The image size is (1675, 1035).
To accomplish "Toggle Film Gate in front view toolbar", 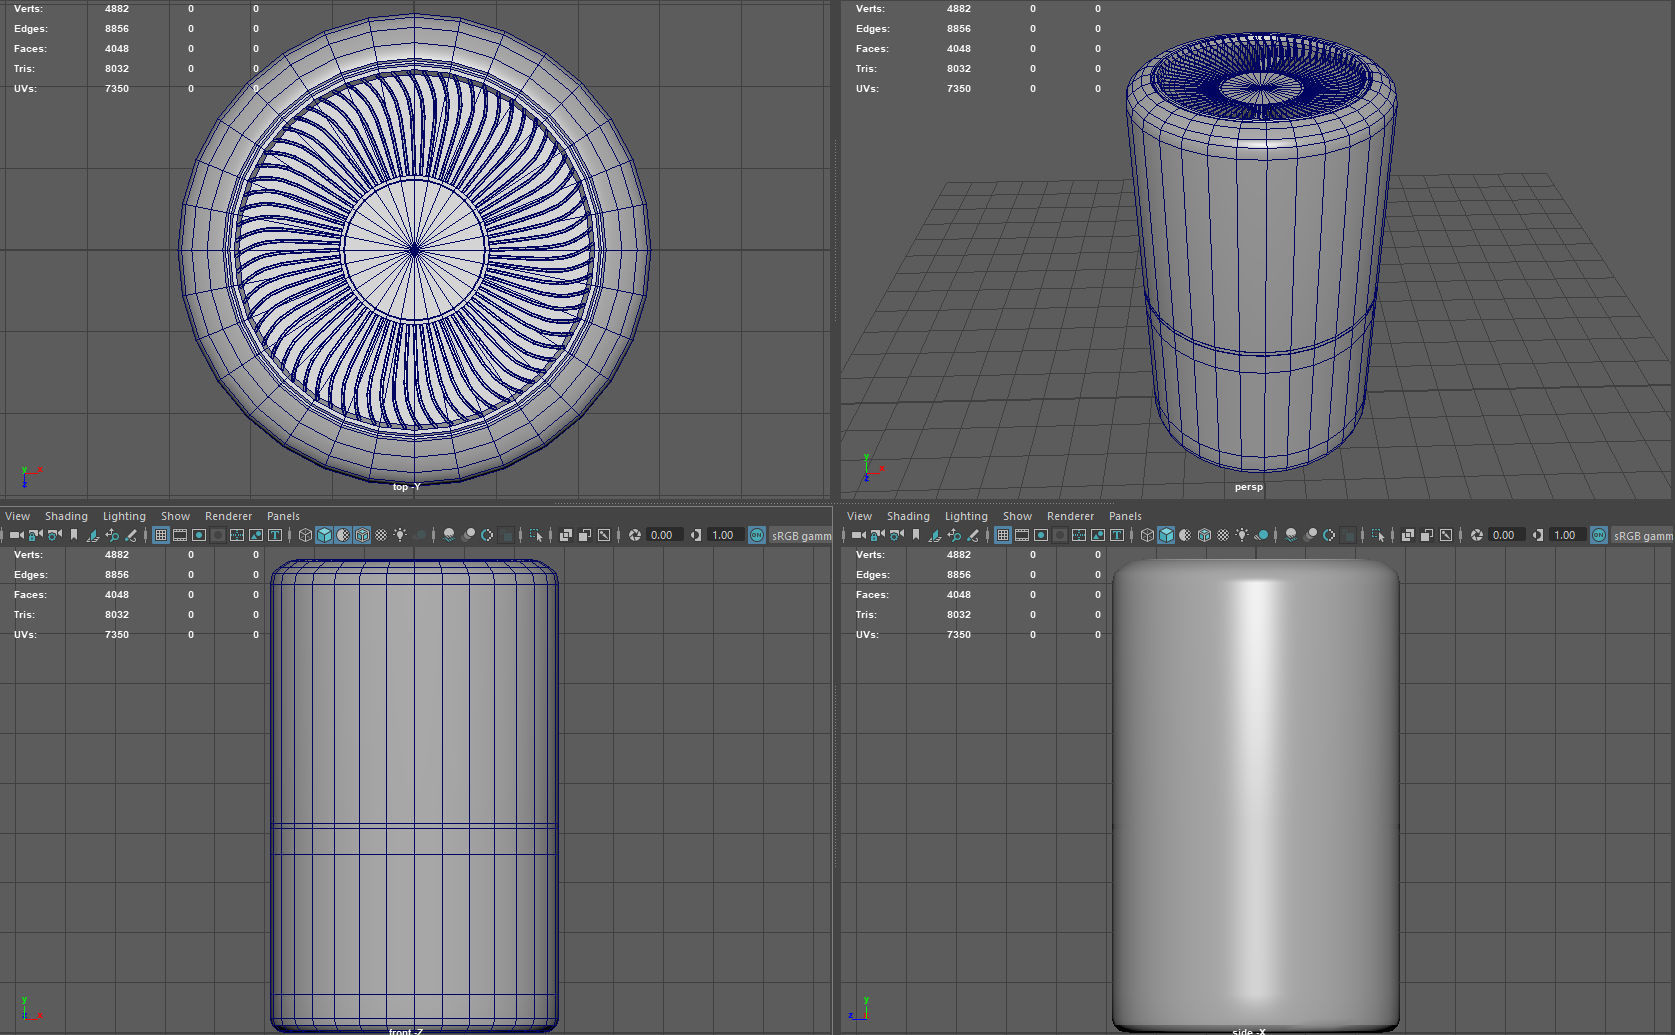I will (180, 535).
